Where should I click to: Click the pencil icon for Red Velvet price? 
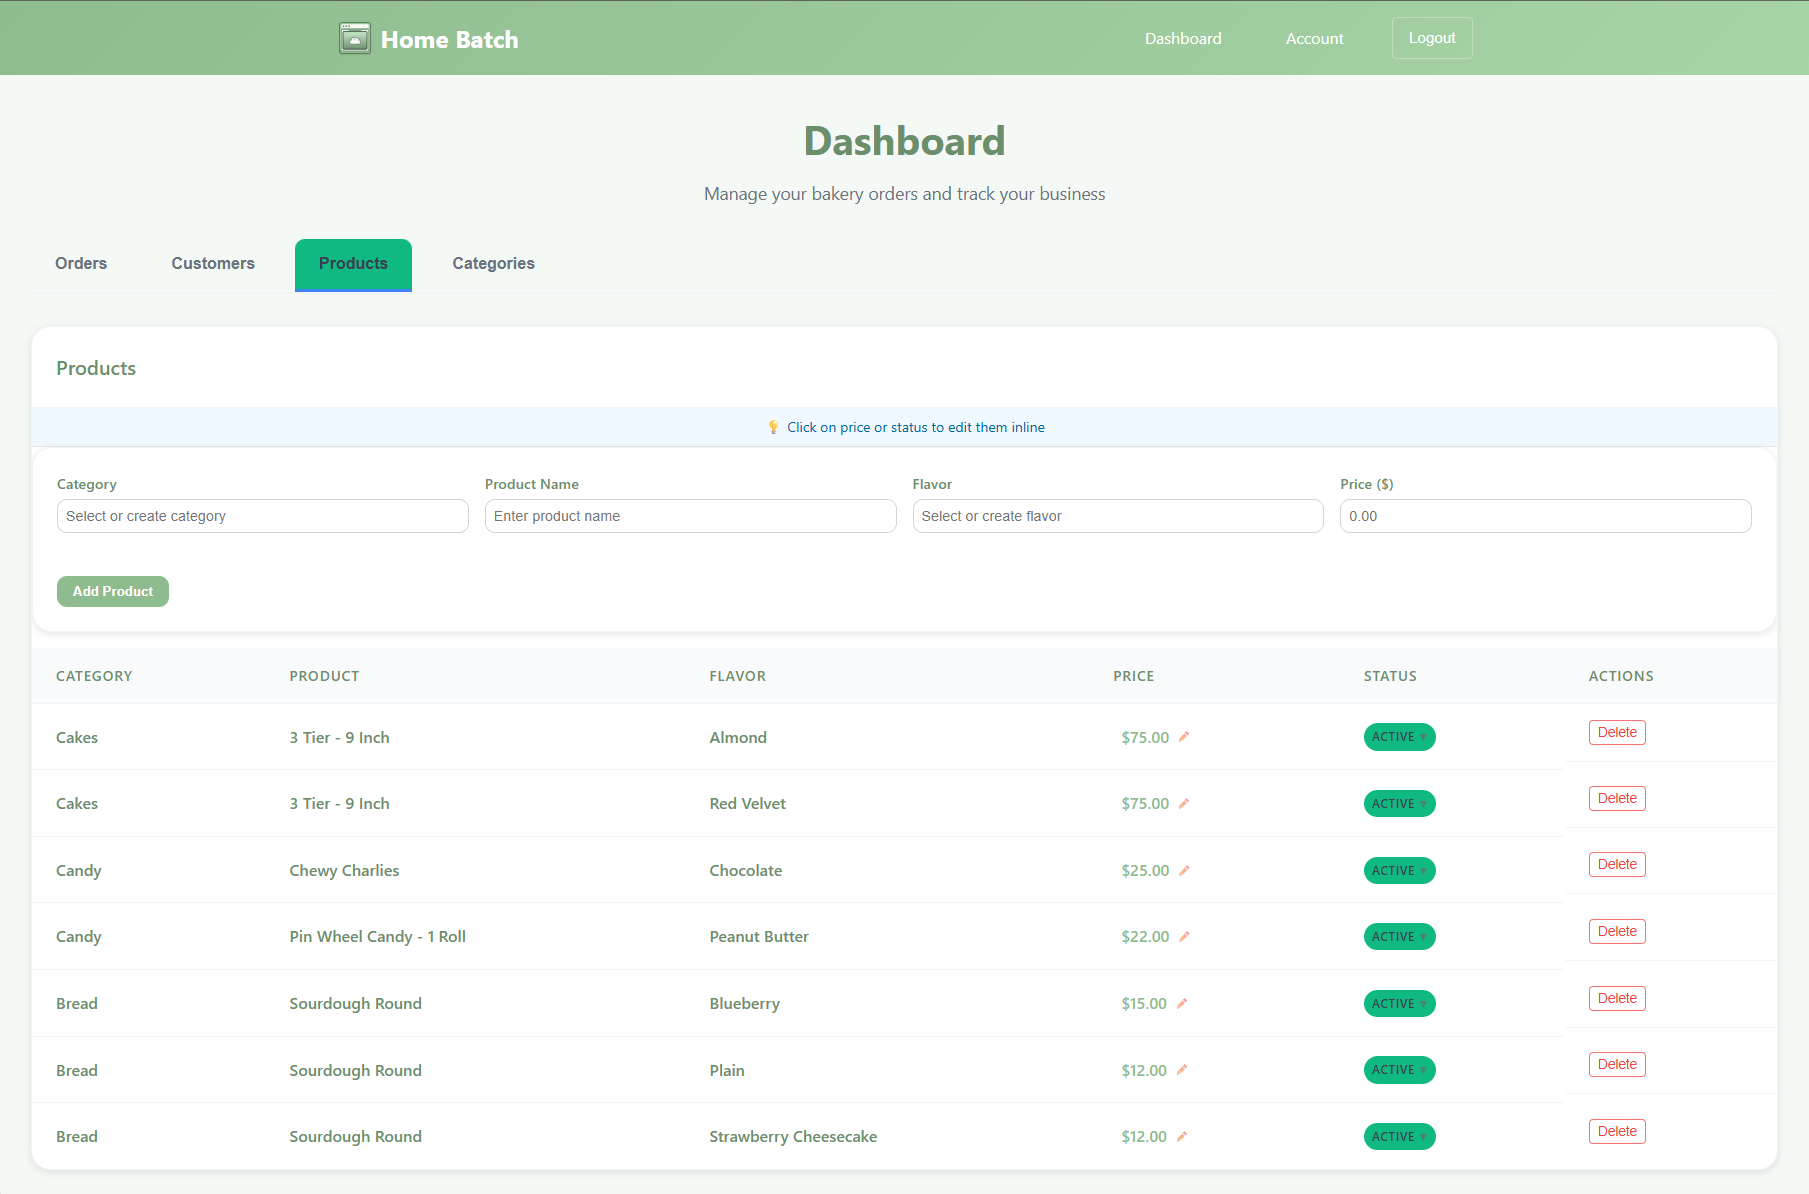click(x=1184, y=803)
